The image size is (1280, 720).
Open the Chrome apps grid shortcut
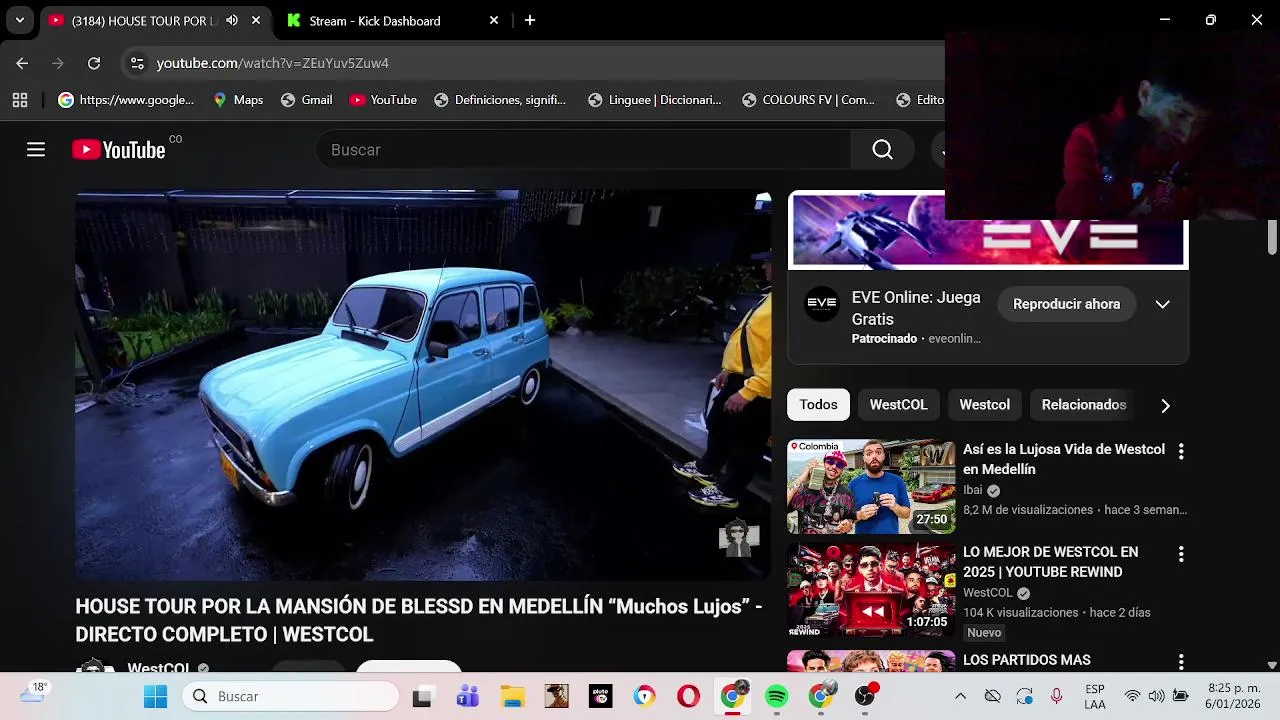point(20,100)
